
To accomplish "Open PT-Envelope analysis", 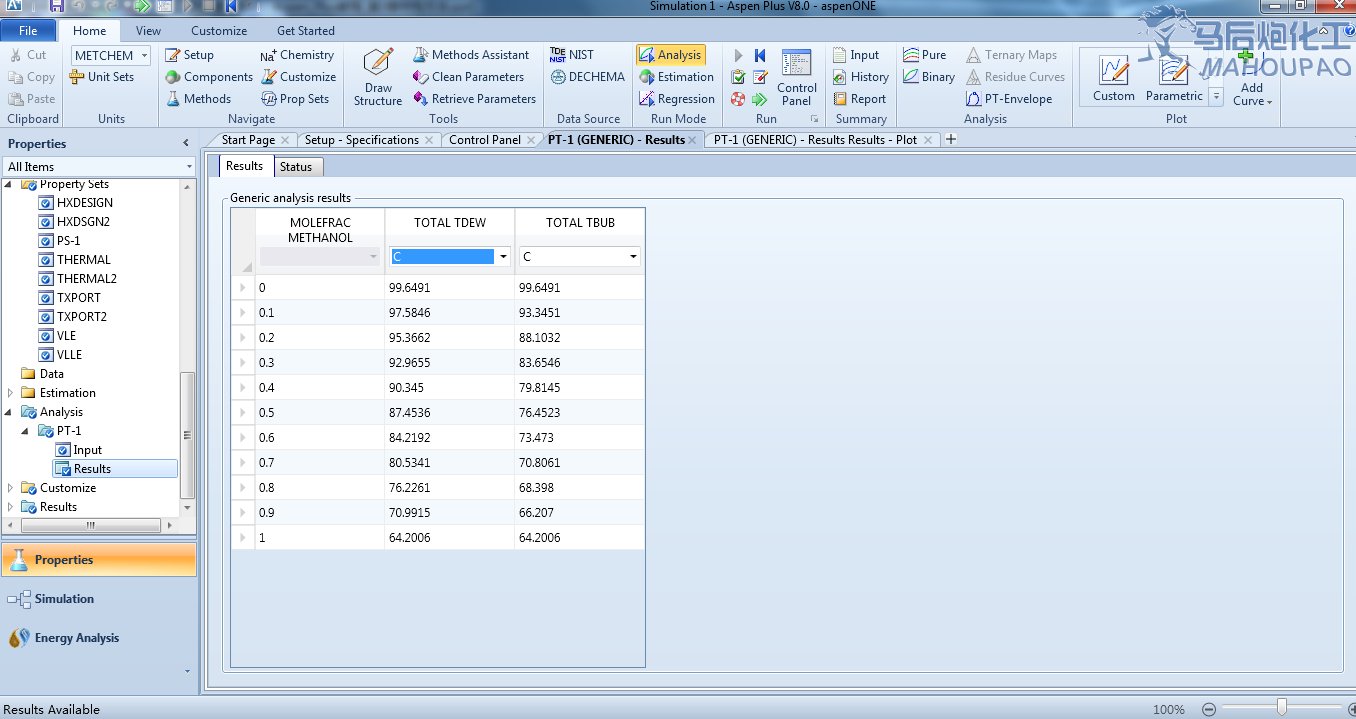I will [x=1009, y=99].
